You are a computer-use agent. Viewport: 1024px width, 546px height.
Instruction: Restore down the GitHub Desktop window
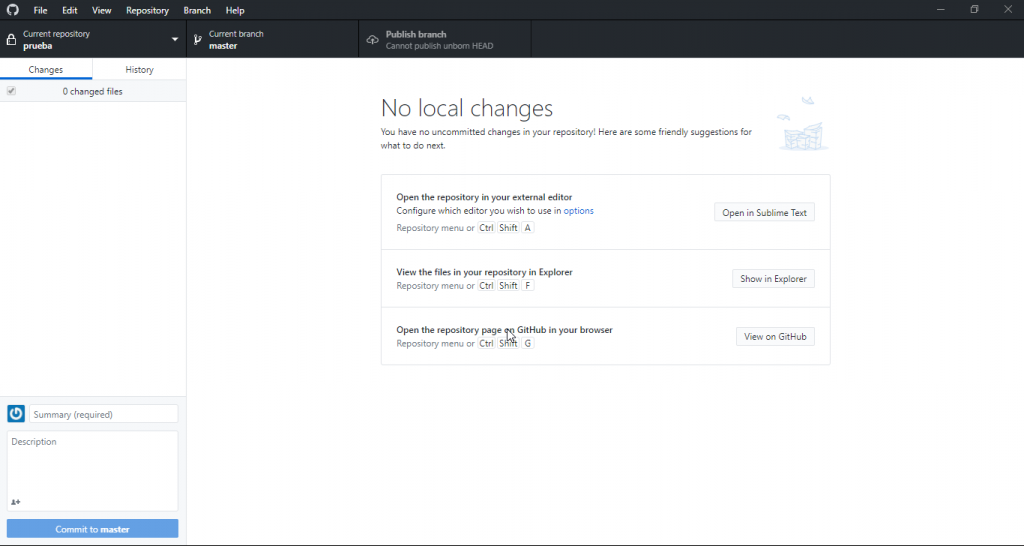pos(974,10)
